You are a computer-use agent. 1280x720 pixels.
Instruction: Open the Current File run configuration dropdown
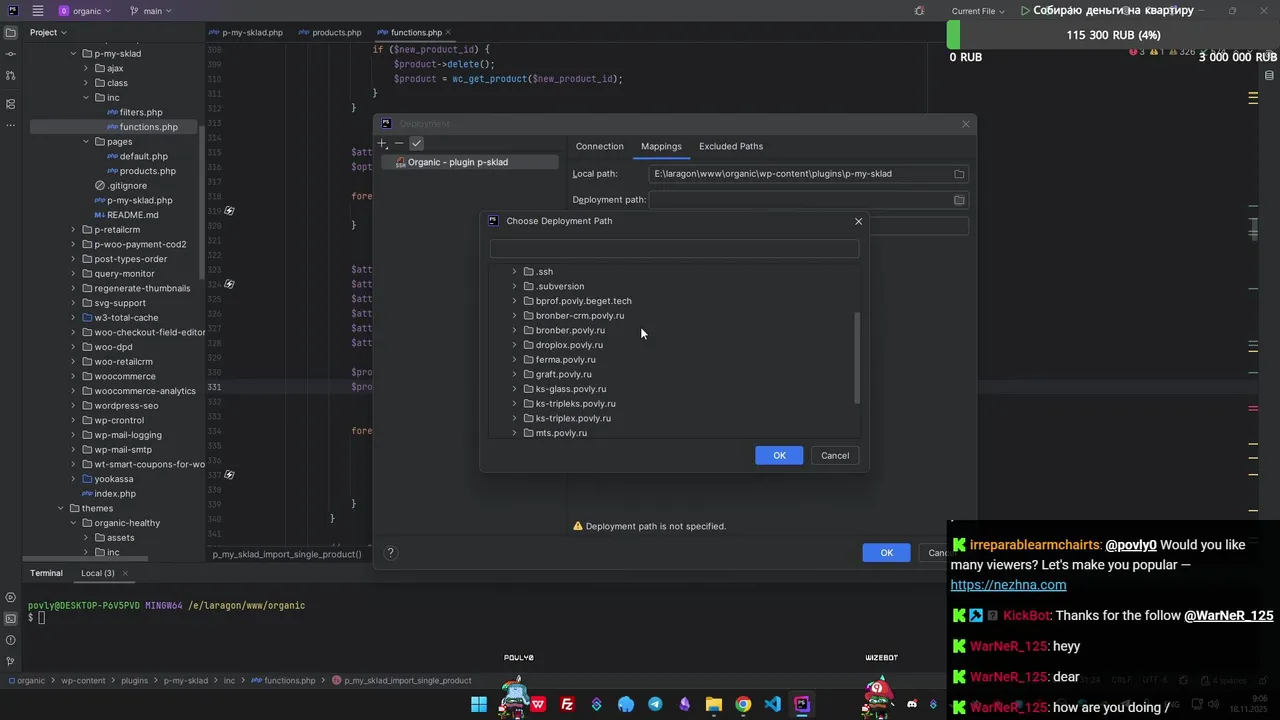pos(978,11)
